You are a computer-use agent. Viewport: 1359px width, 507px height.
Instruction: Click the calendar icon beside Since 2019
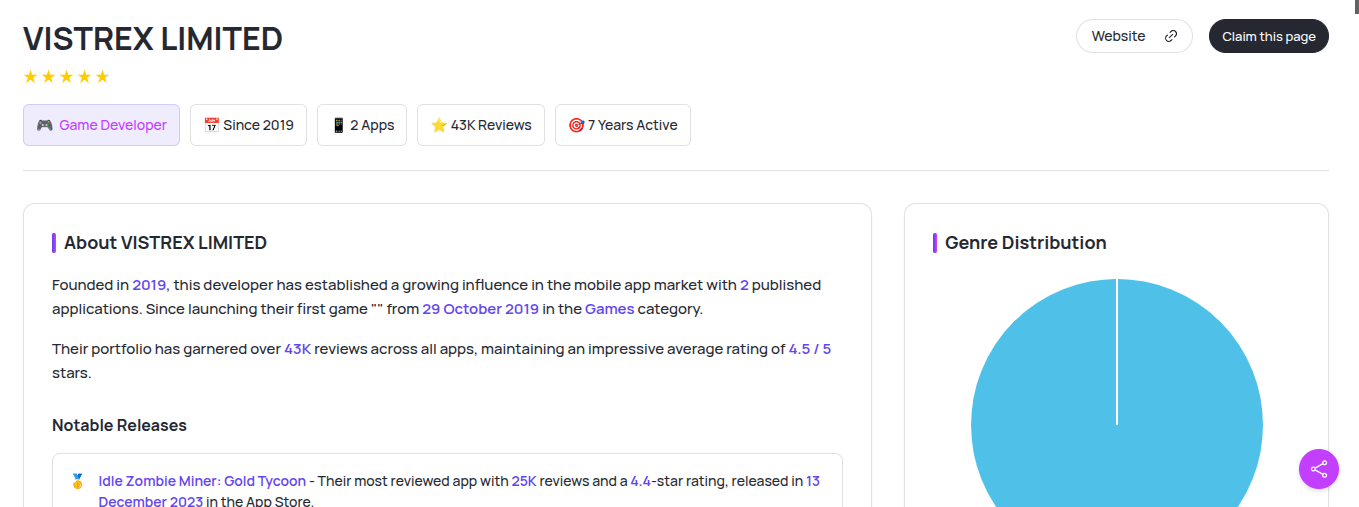click(x=211, y=125)
